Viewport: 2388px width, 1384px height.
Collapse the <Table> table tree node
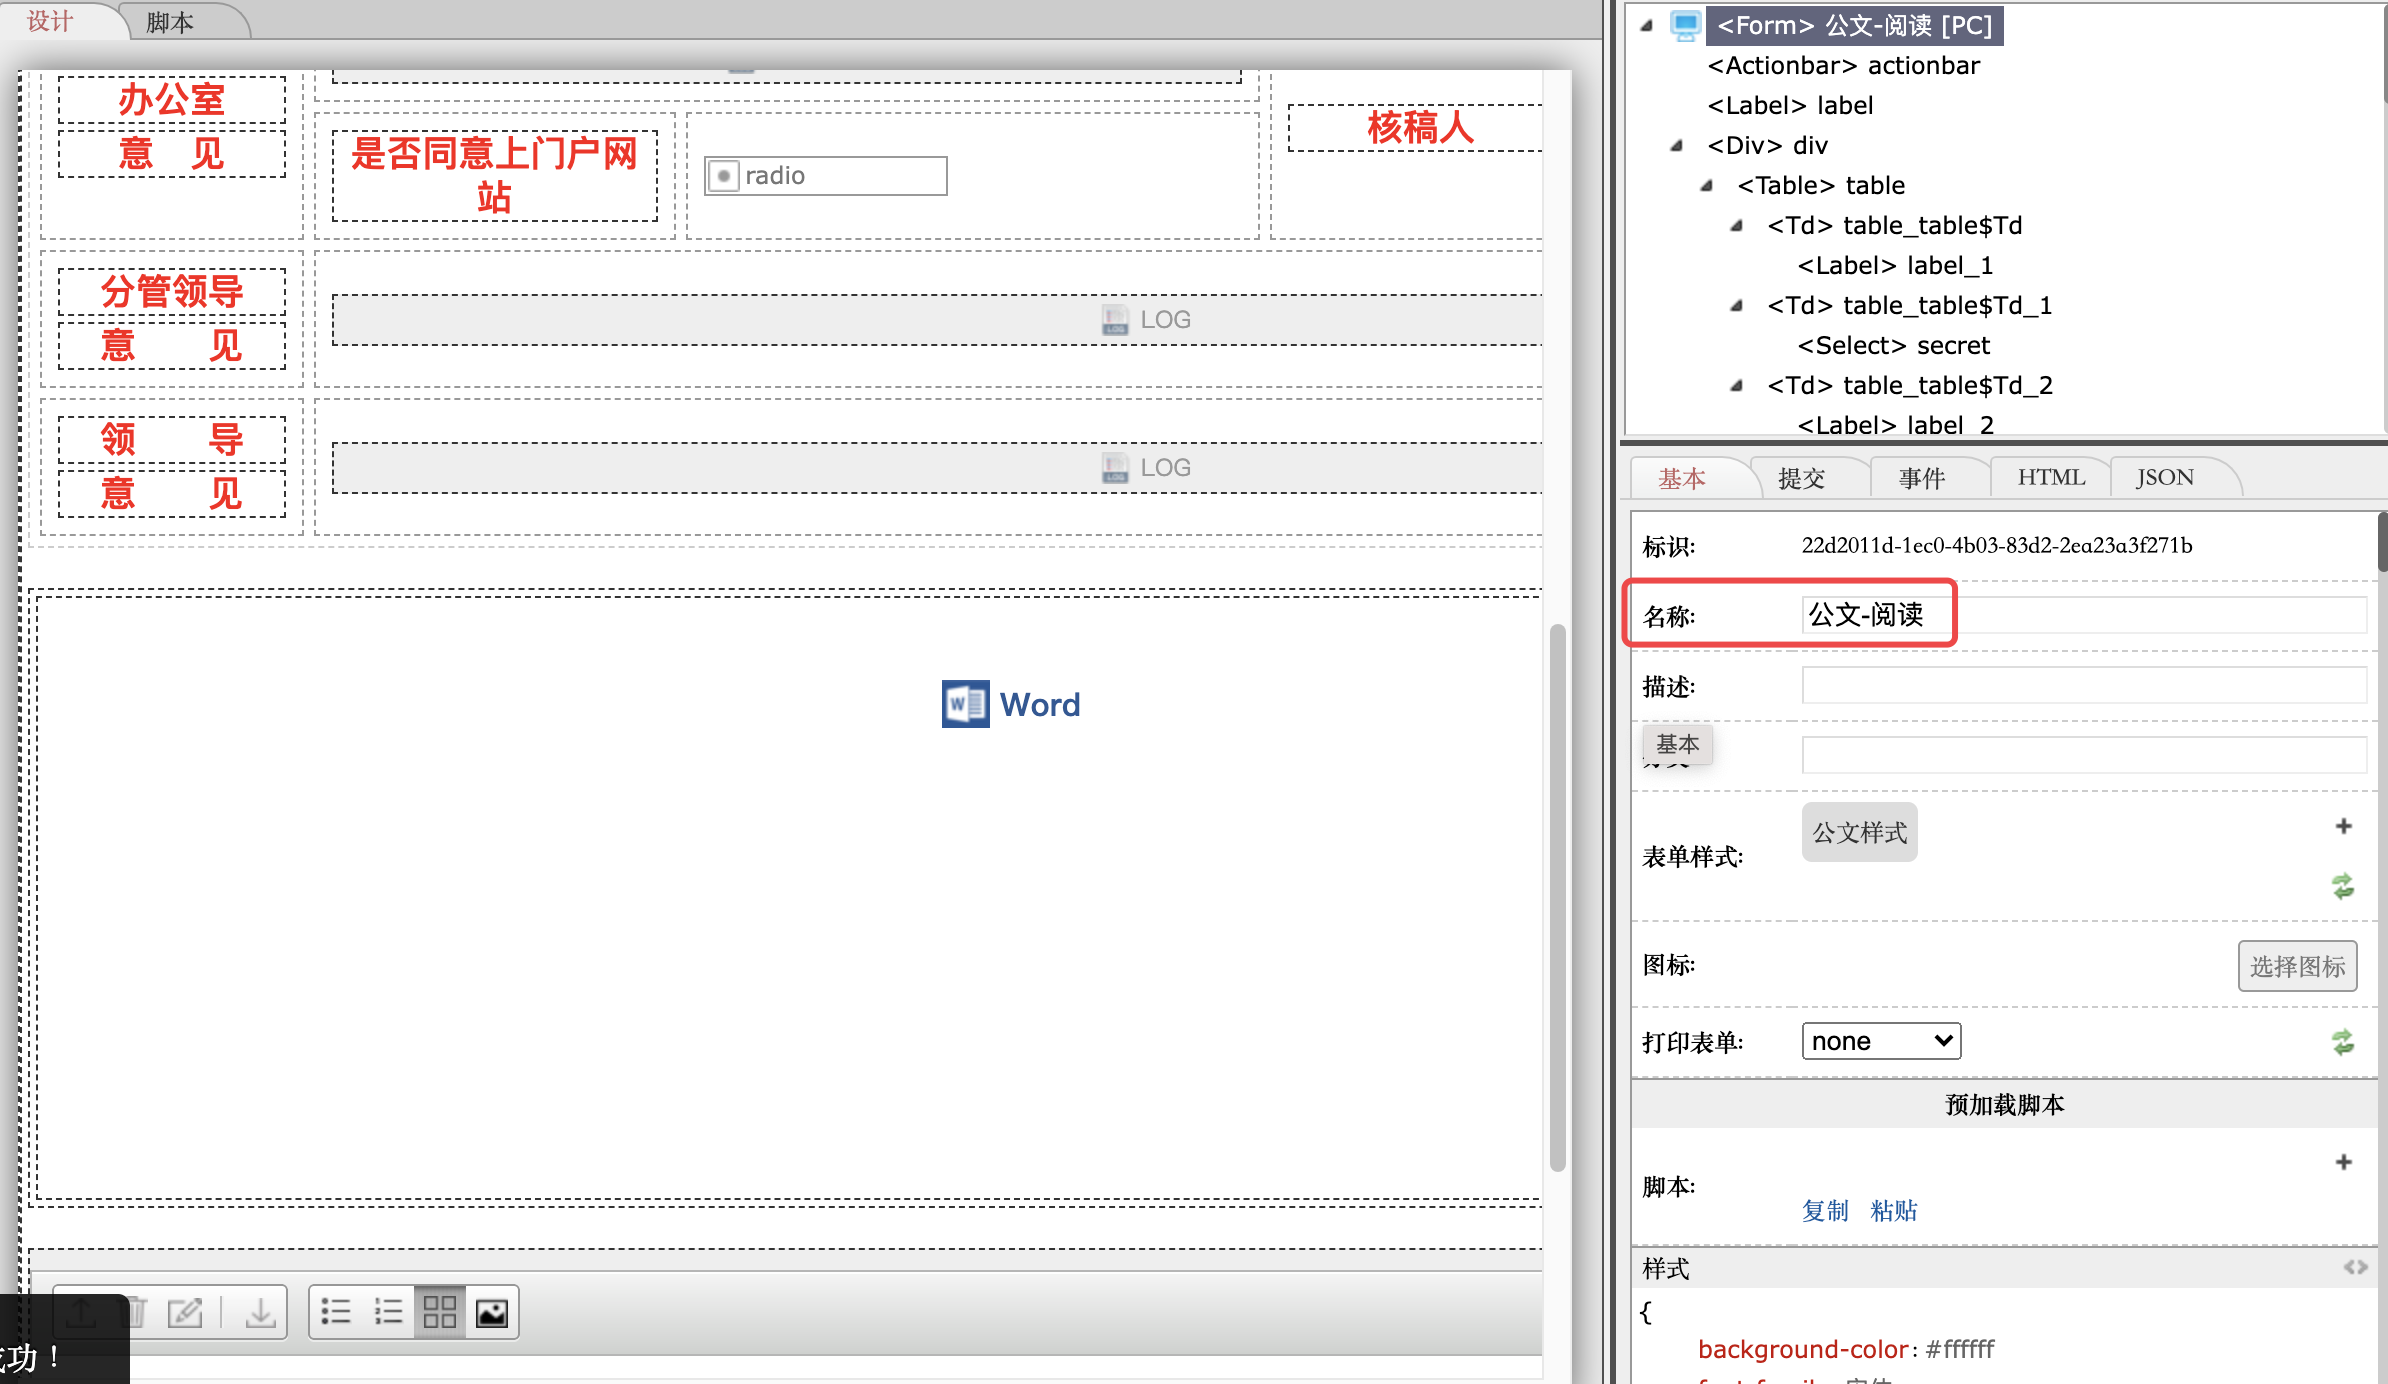pyautogui.click(x=1707, y=186)
